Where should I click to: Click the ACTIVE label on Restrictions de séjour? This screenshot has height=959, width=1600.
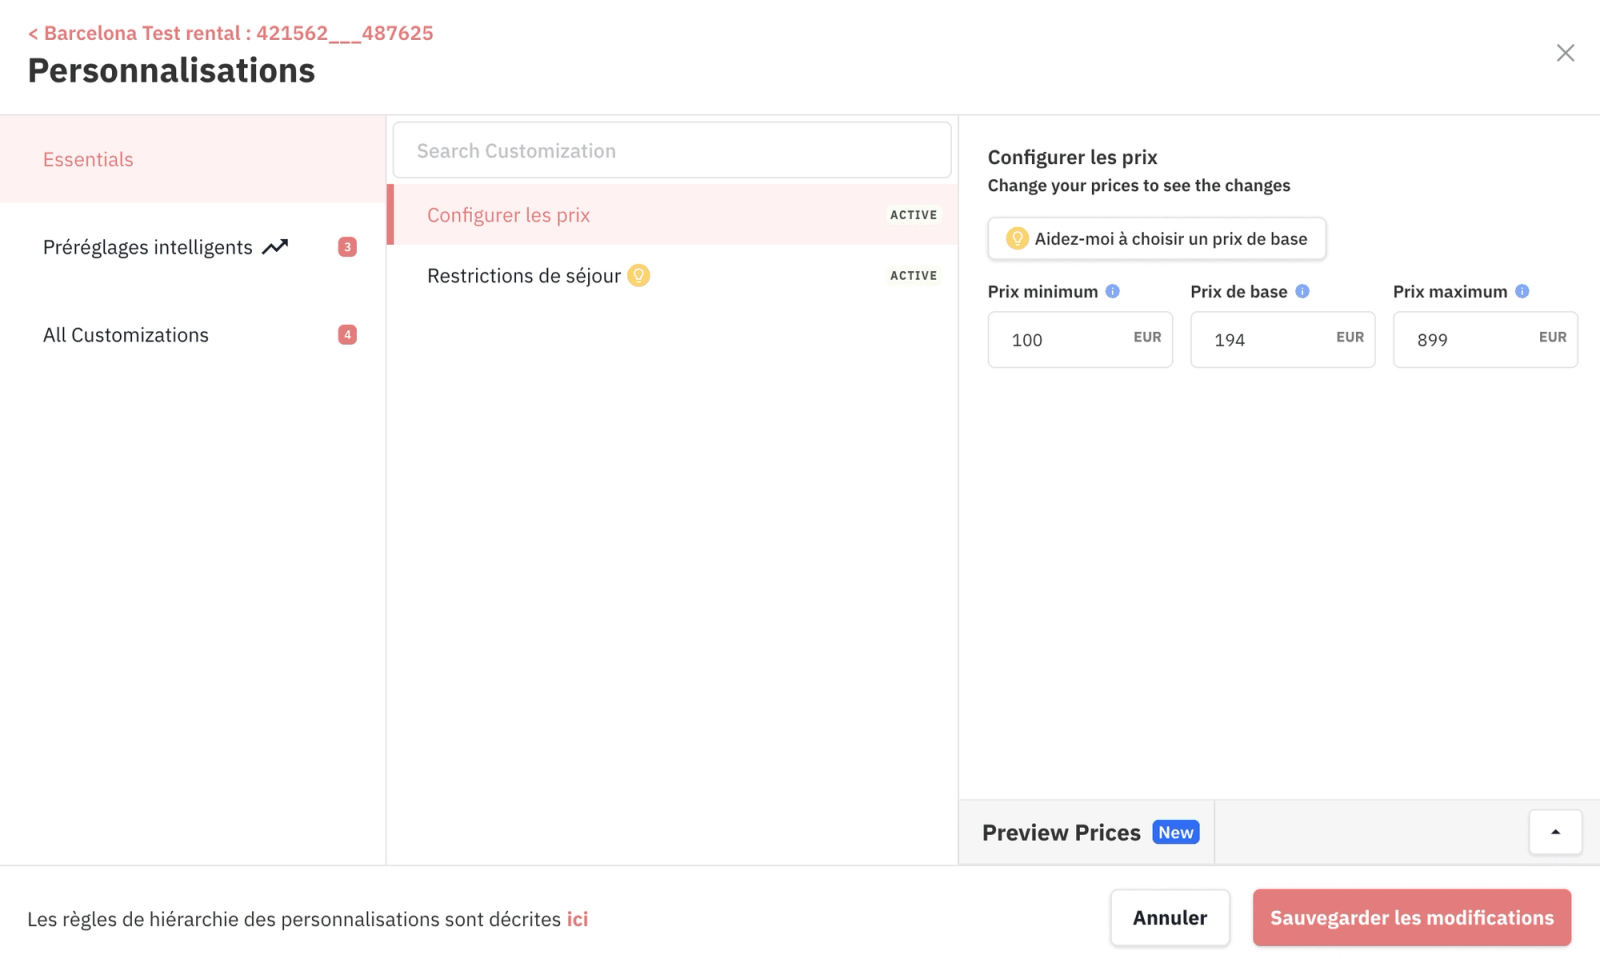(914, 275)
